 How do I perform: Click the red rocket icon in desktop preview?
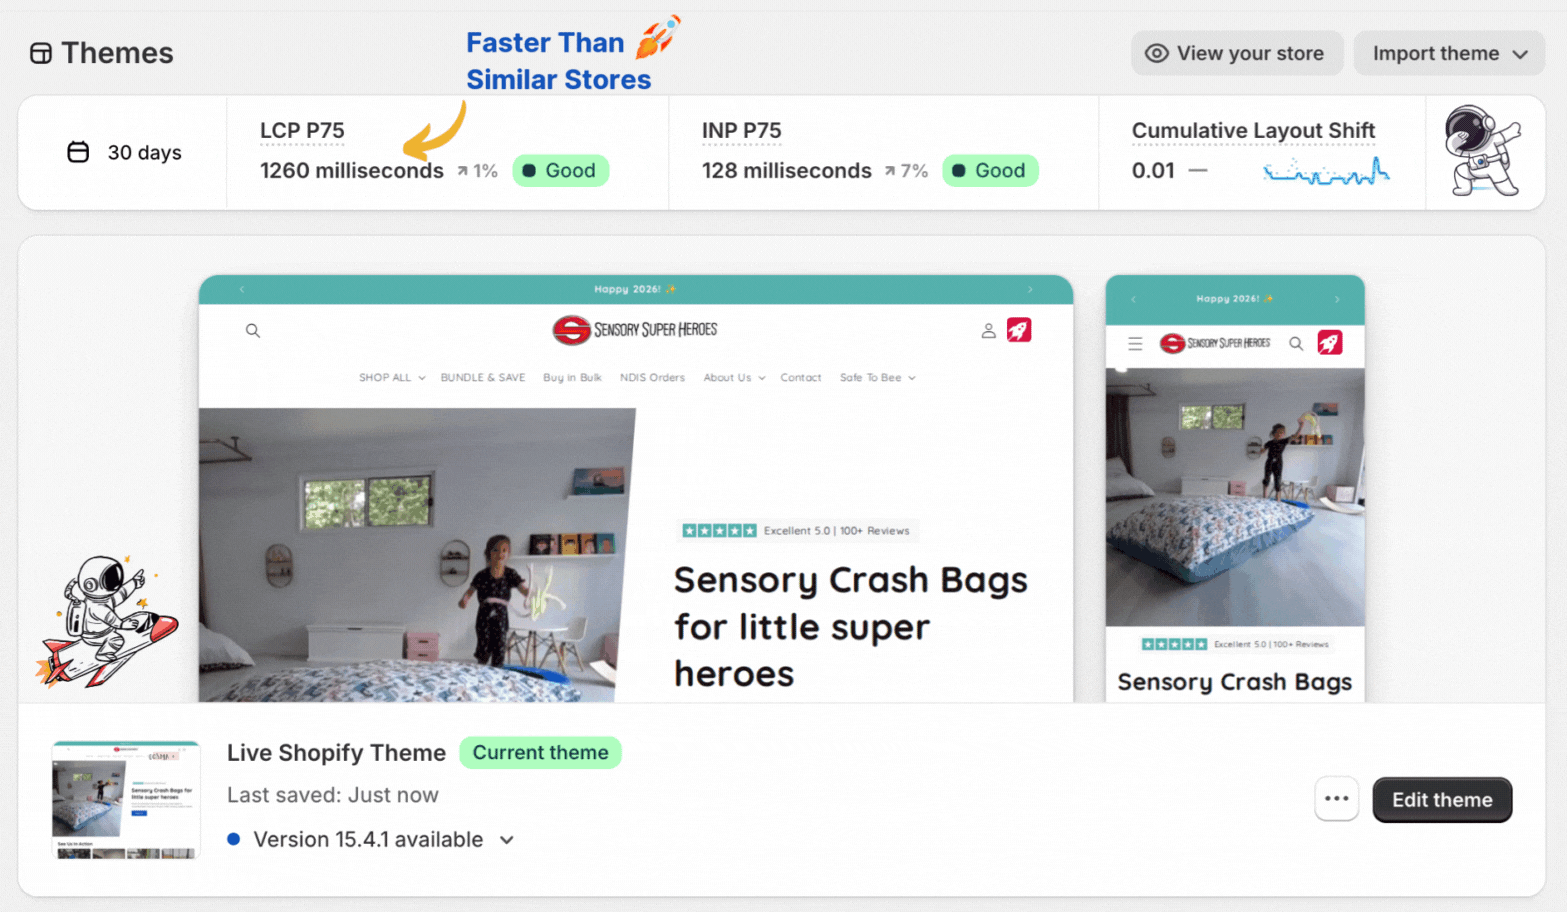coord(1019,330)
